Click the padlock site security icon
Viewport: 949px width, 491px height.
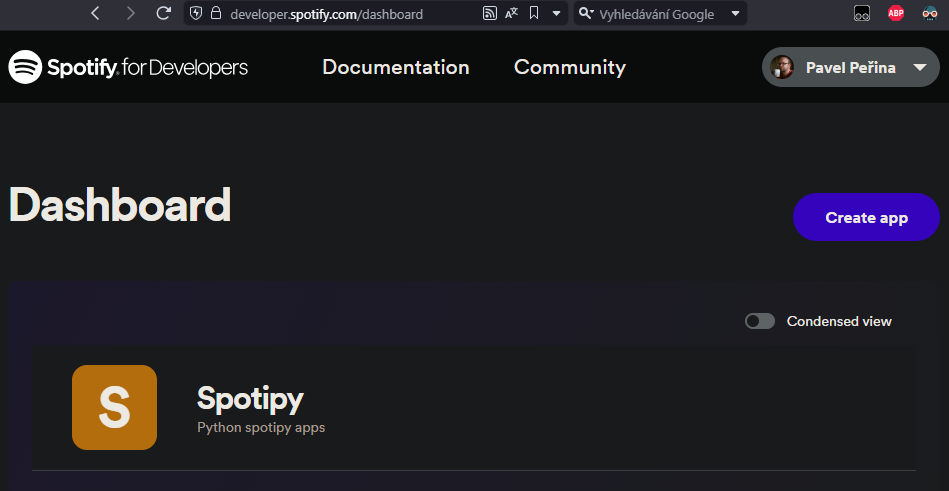pyautogui.click(x=215, y=14)
